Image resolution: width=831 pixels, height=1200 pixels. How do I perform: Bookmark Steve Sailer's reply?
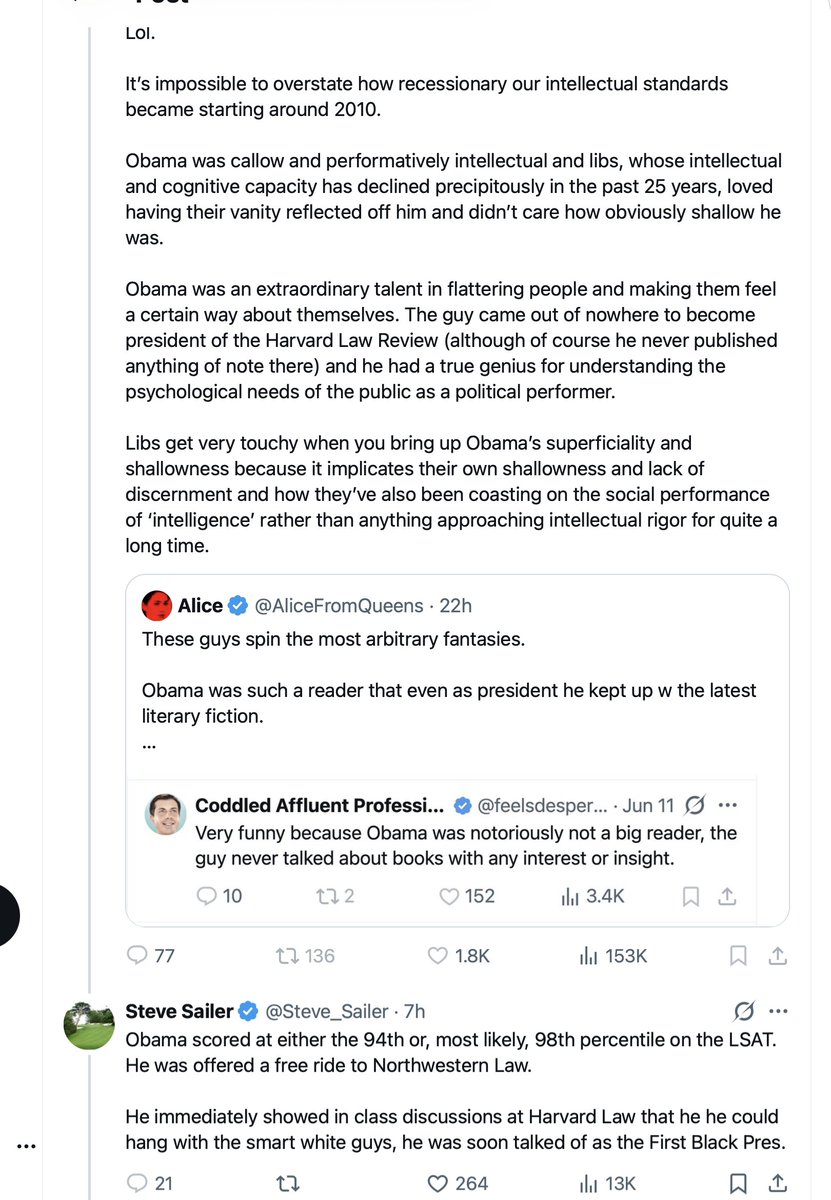coord(738,1184)
